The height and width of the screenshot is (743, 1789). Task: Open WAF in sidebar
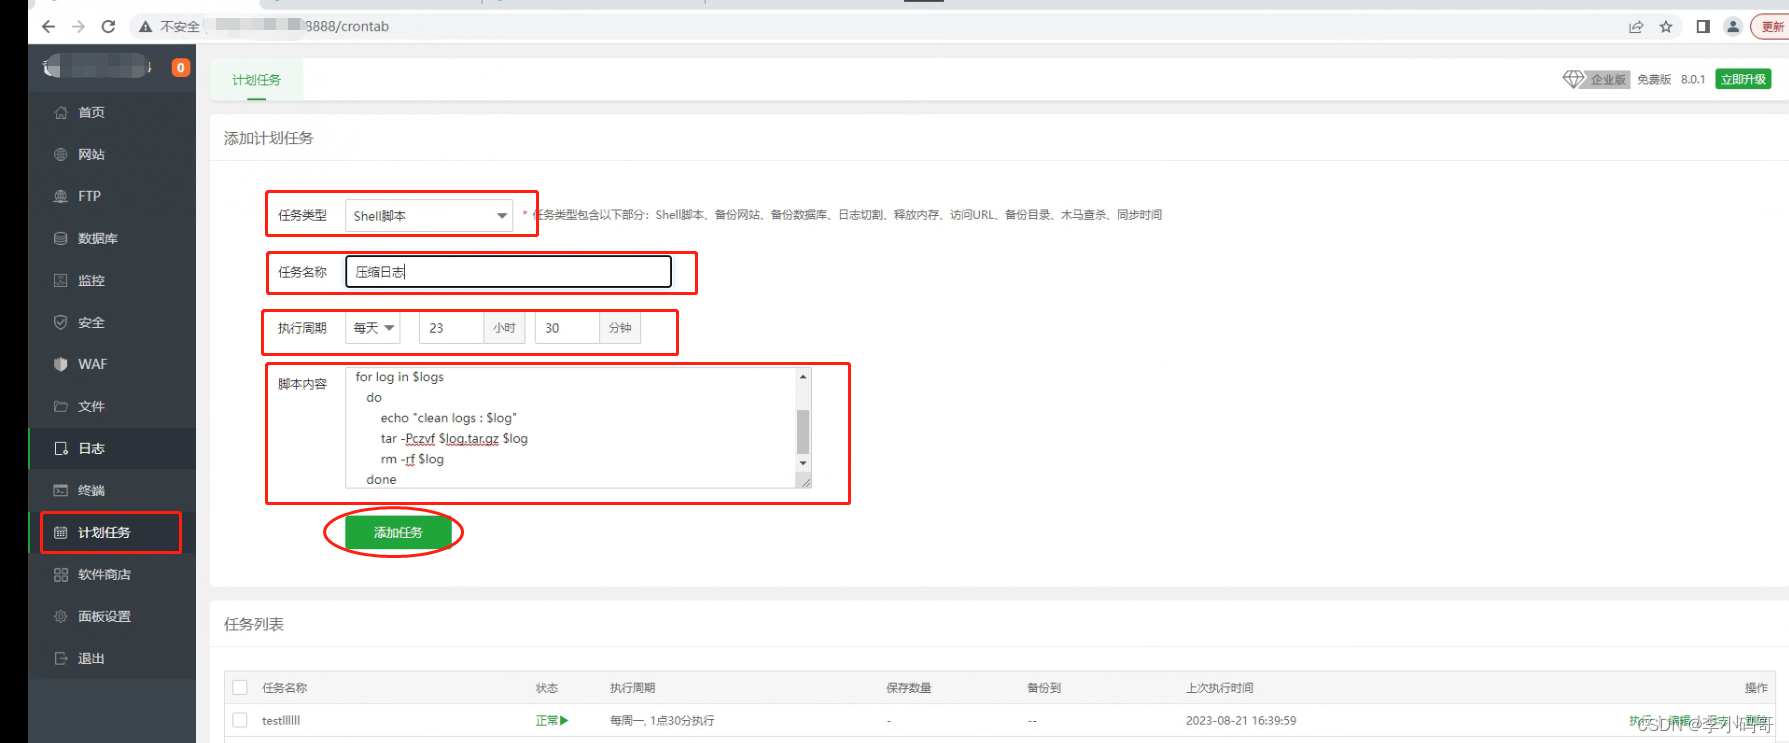112,364
